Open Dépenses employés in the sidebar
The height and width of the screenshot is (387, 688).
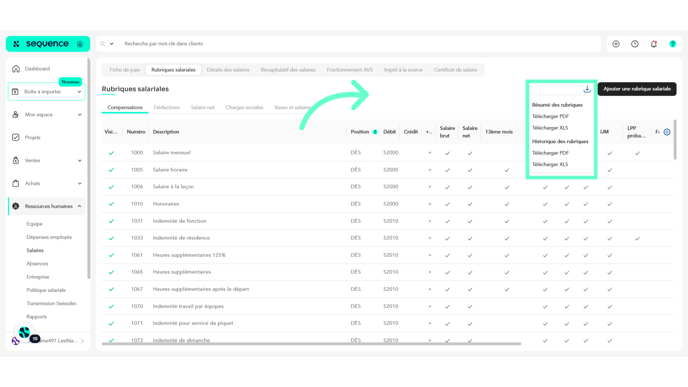click(x=49, y=237)
